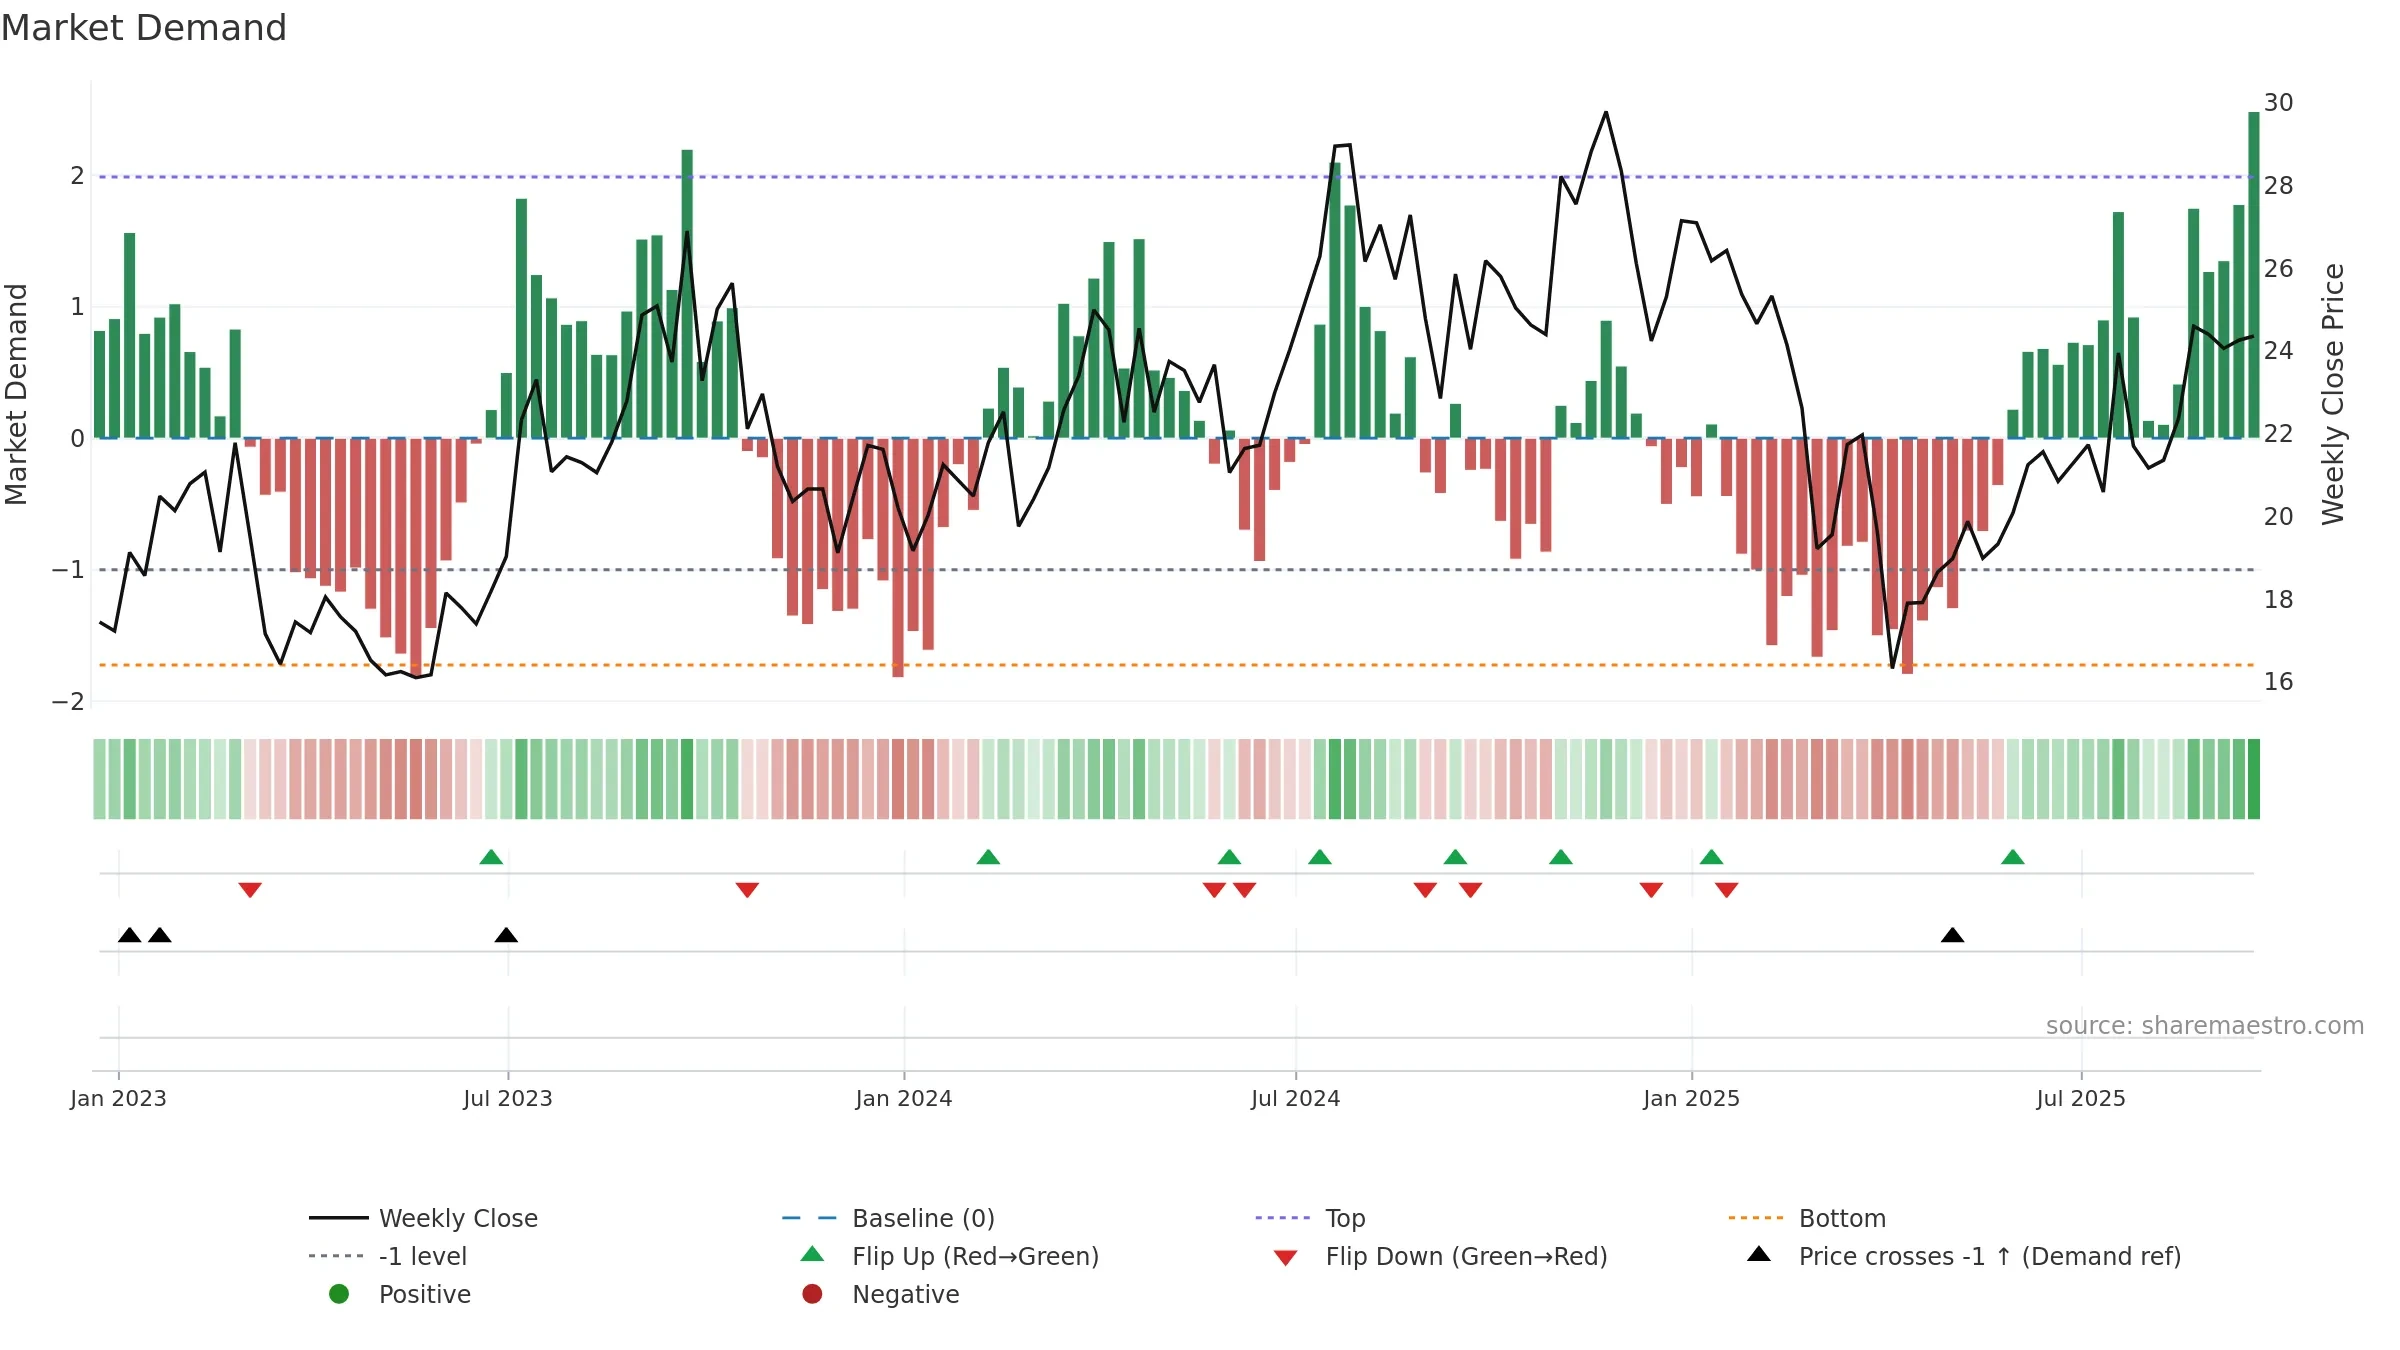Click the Weekly Close Price axis label
The width and height of the screenshot is (2400, 1350).
[2333, 394]
